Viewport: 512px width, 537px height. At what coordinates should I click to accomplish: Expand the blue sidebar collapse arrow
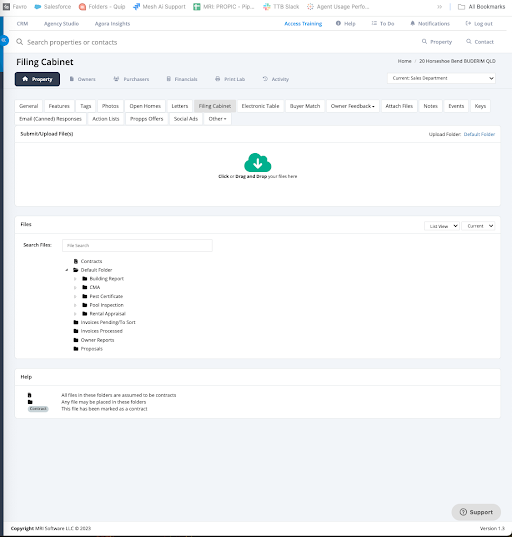coord(4,40)
